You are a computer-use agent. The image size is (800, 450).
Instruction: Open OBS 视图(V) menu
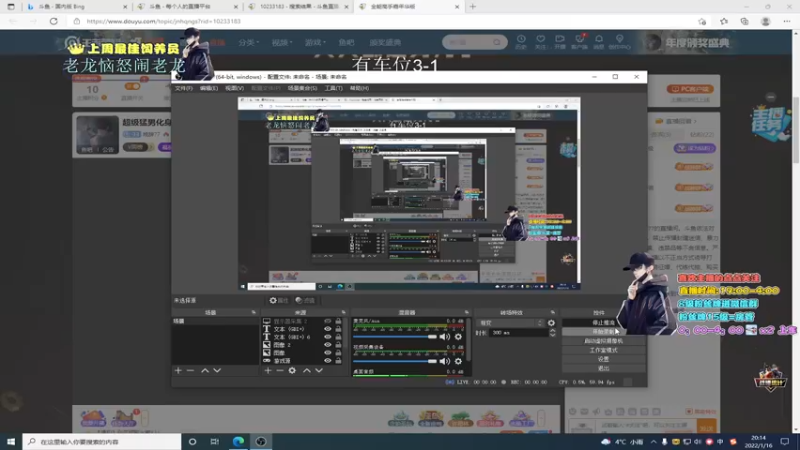234,88
